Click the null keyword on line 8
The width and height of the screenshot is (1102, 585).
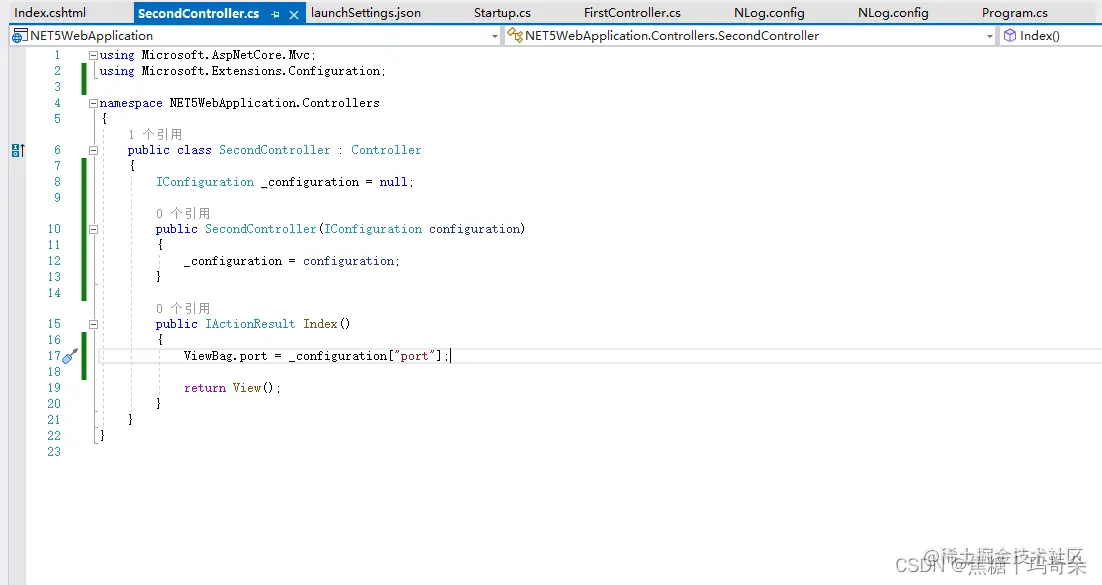click(x=393, y=181)
